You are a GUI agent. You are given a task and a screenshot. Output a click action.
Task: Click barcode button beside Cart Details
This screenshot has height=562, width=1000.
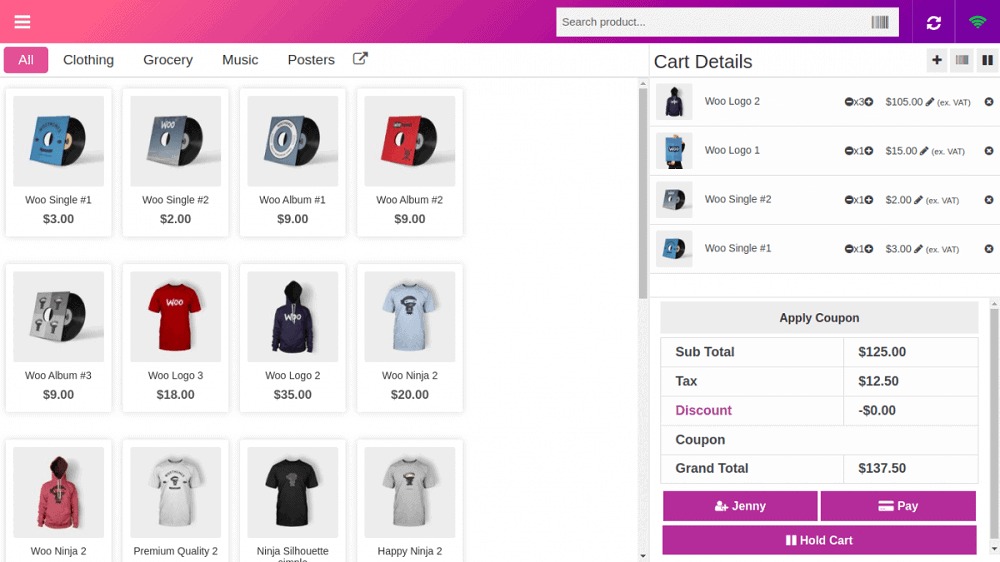pyautogui.click(x=962, y=61)
